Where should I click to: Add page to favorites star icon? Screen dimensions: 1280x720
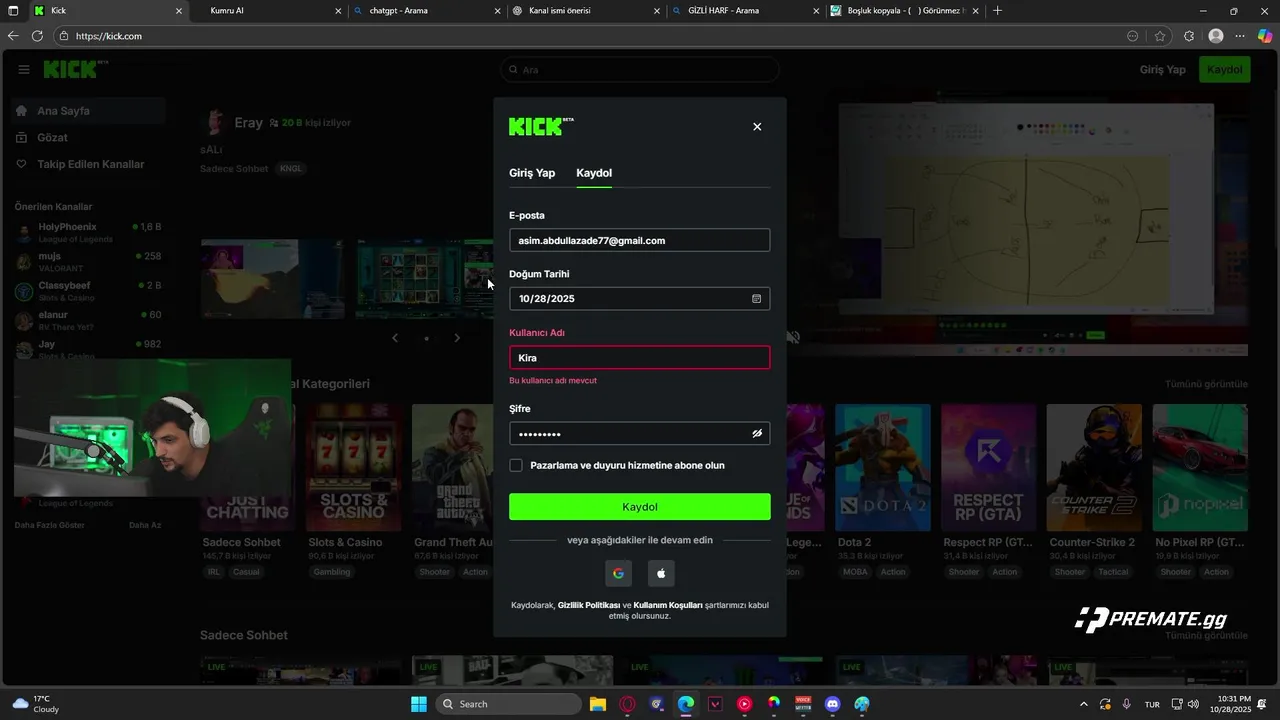click(x=1160, y=36)
